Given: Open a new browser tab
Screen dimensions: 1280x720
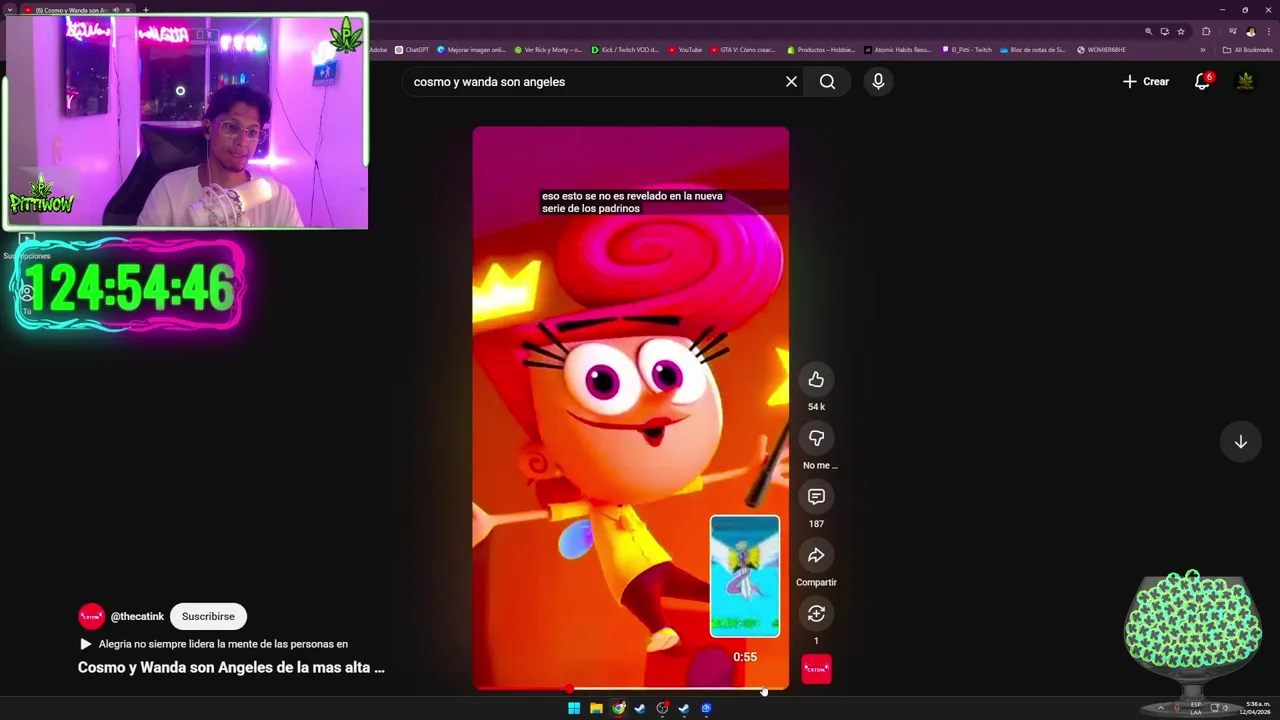Looking at the screenshot, I should tap(146, 10).
